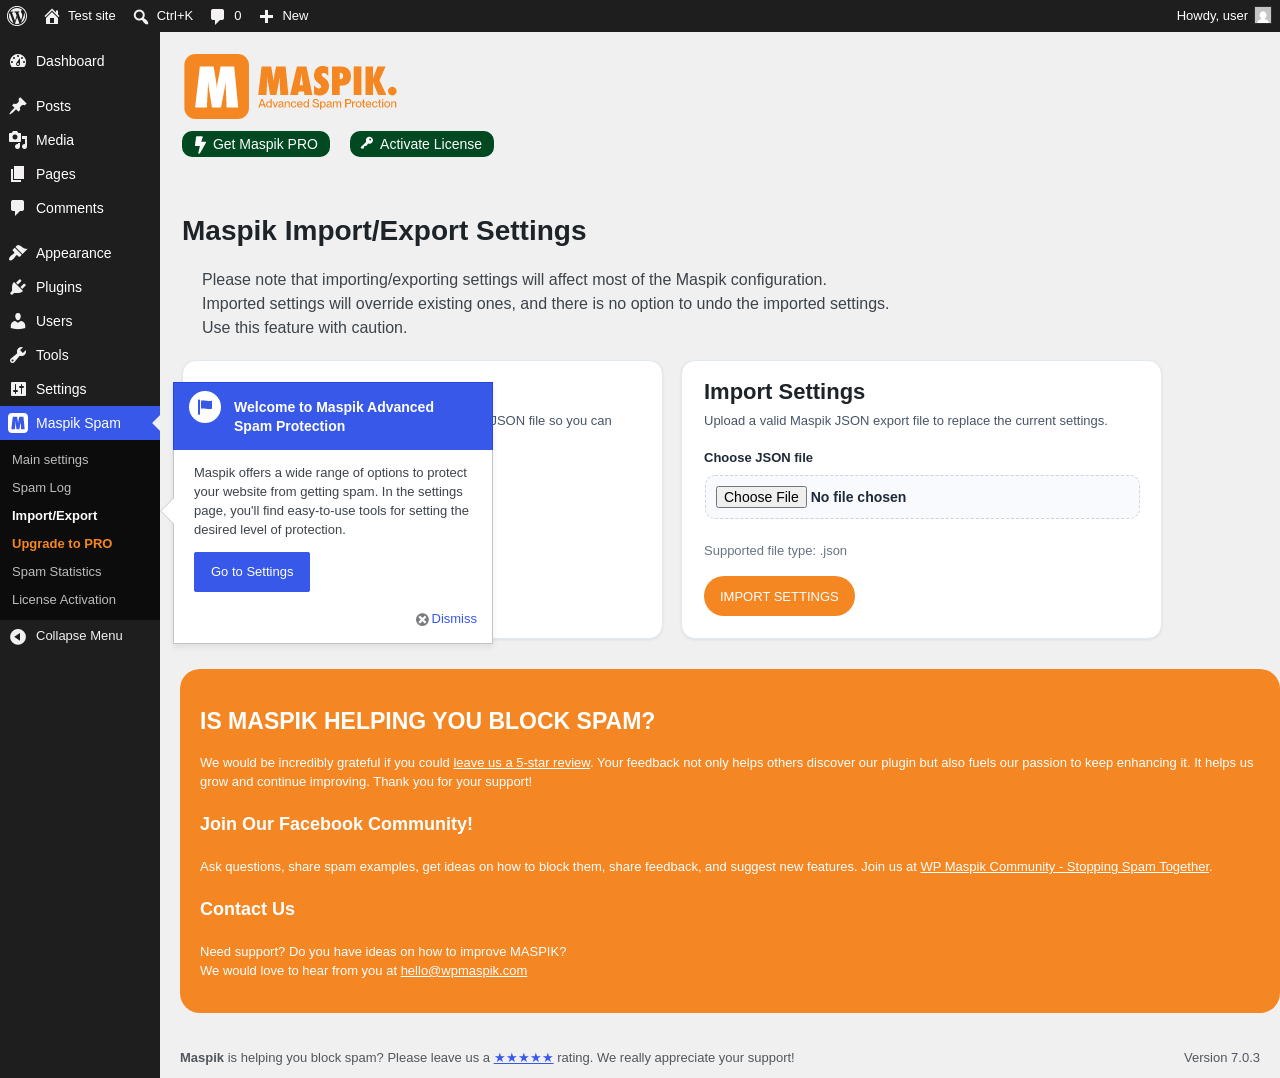Viewport: 1280px width, 1078px height.
Task: Open the Pages menu label
Action: 56,174
